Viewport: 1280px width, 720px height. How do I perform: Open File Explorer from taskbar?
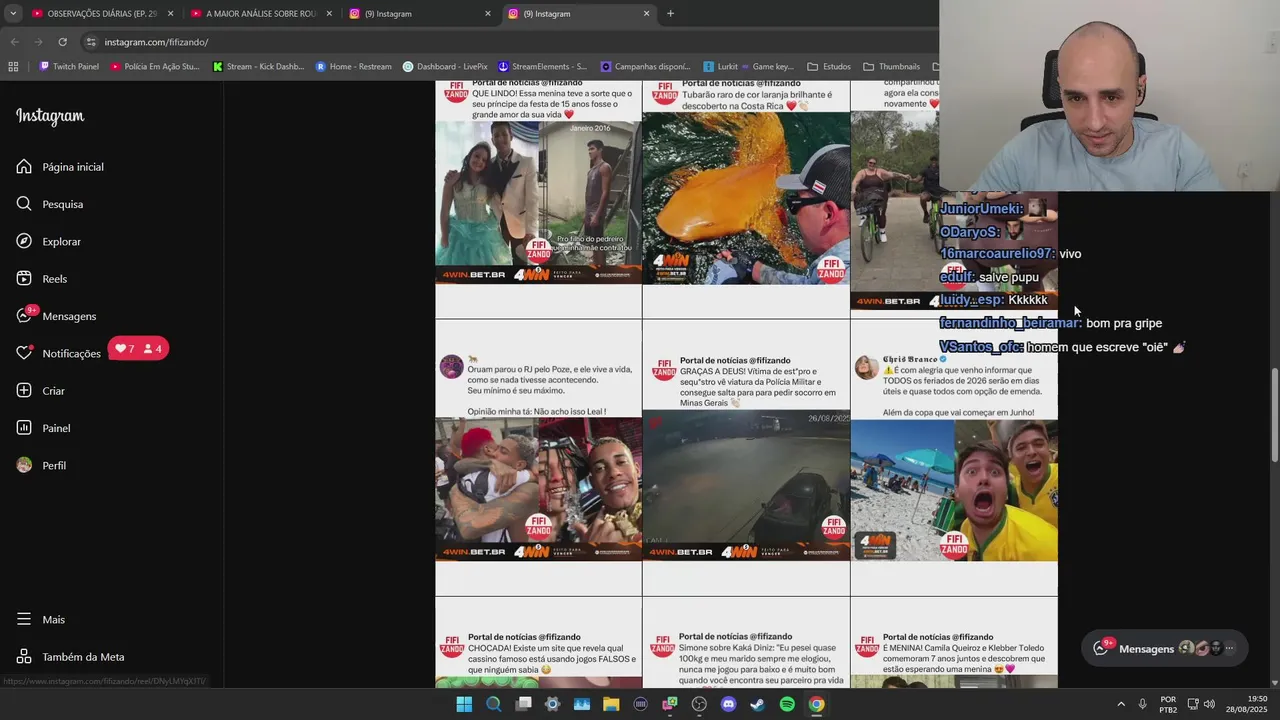[x=611, y=704]
